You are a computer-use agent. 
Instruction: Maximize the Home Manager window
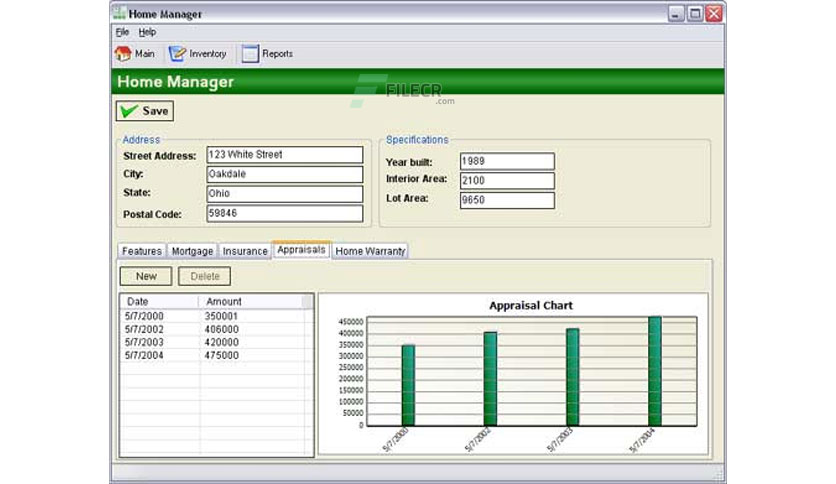(695, 13)
